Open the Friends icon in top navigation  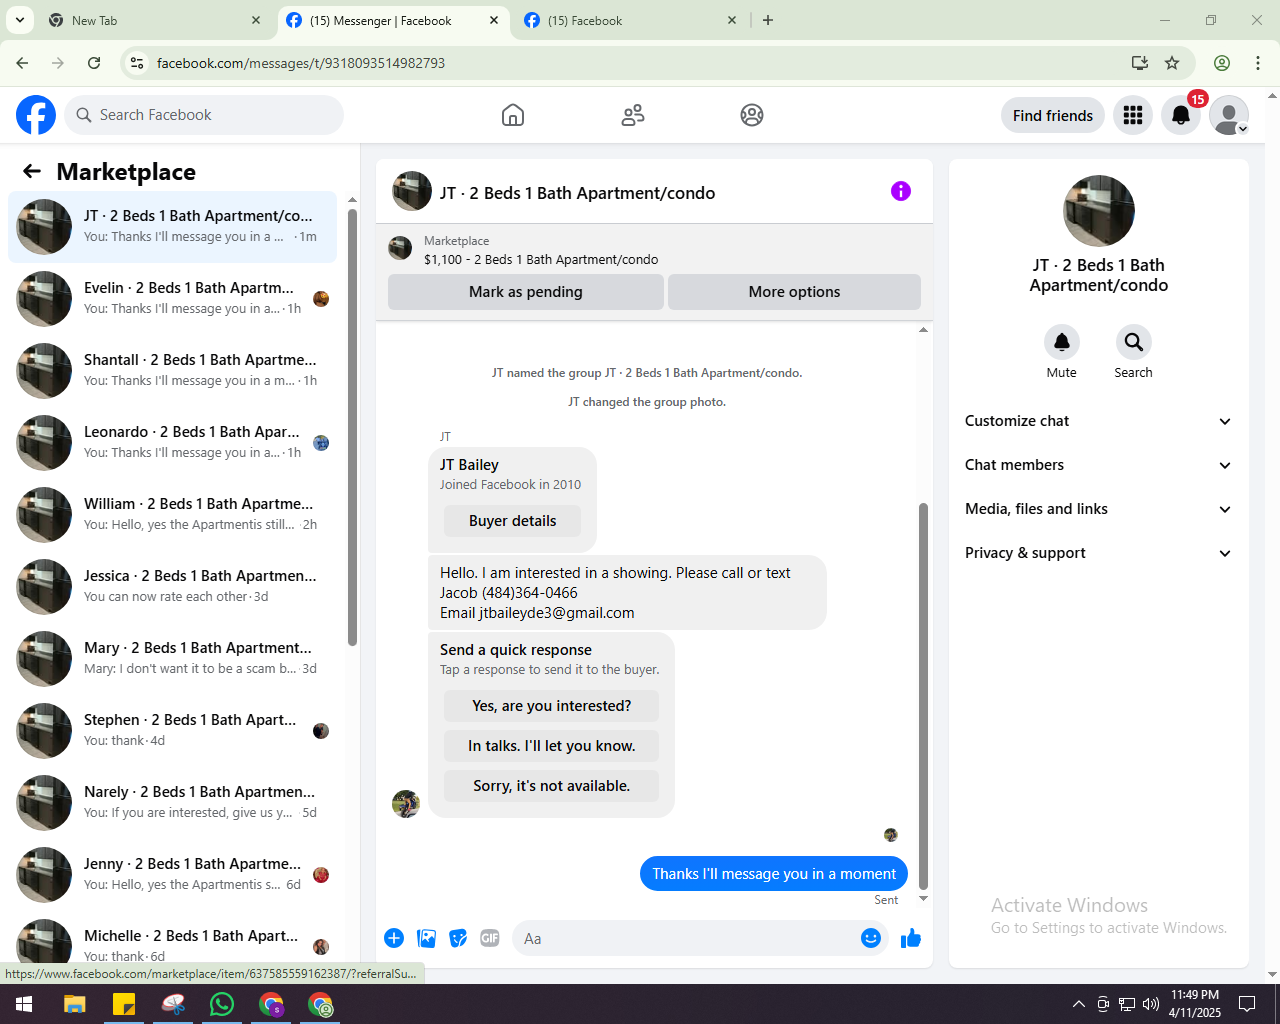click(633, 115)
